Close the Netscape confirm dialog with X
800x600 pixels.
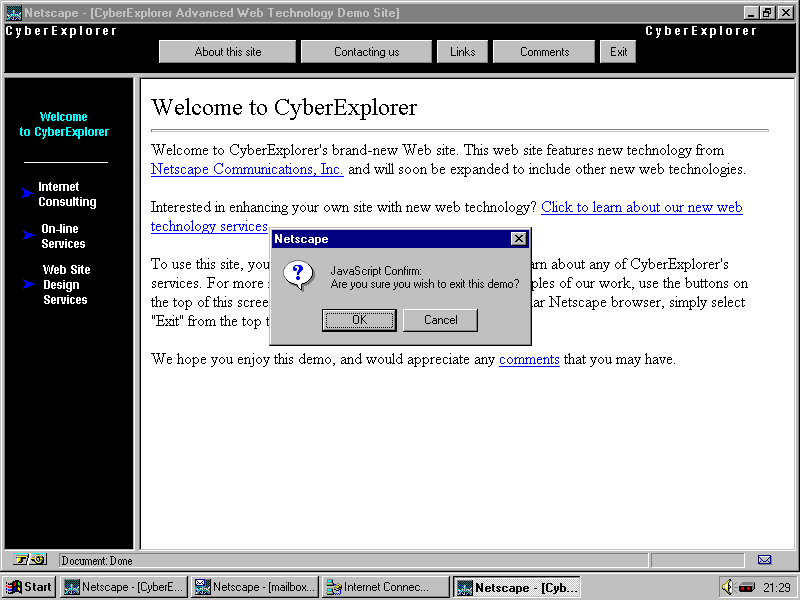click(x=518, y=239)
